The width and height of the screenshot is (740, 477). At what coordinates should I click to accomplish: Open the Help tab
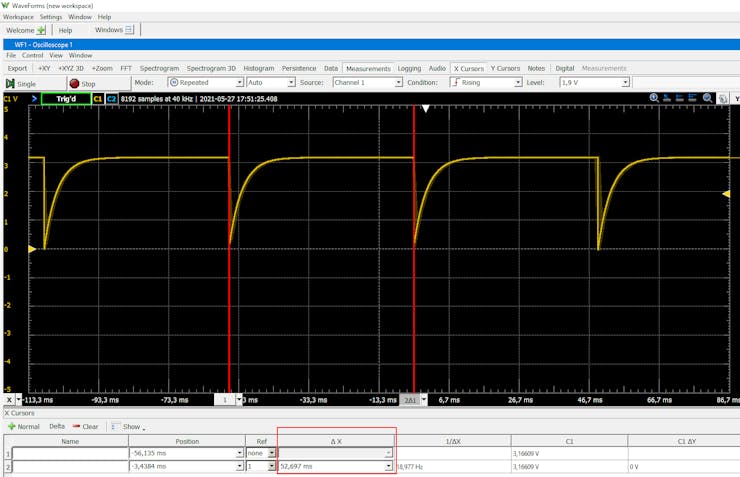pos(65,30)
